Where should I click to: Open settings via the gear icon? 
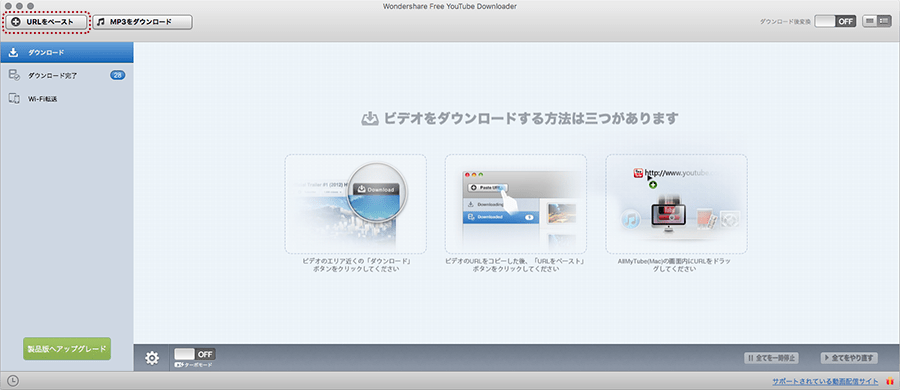tap(152, 358)
